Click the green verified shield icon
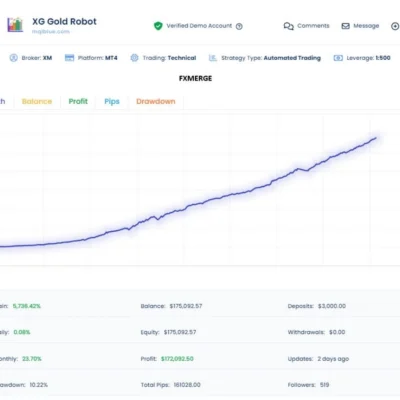The height and width of the screenshot is (400, 400). pos(158,26)
